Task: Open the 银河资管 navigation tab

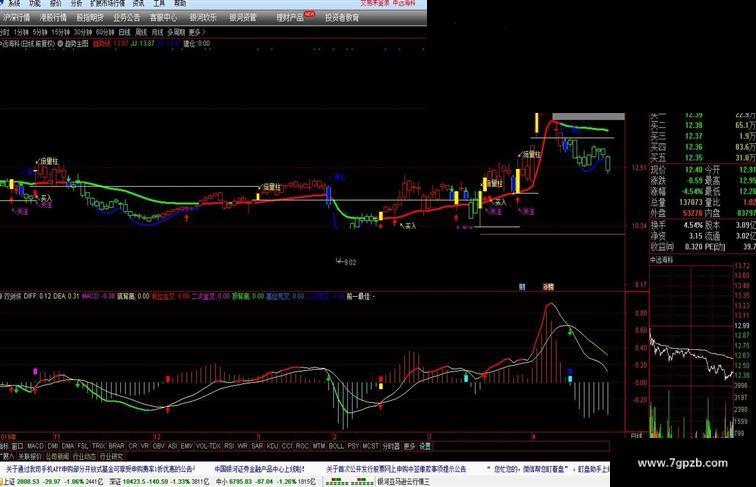Action: (x=243, y=17)
